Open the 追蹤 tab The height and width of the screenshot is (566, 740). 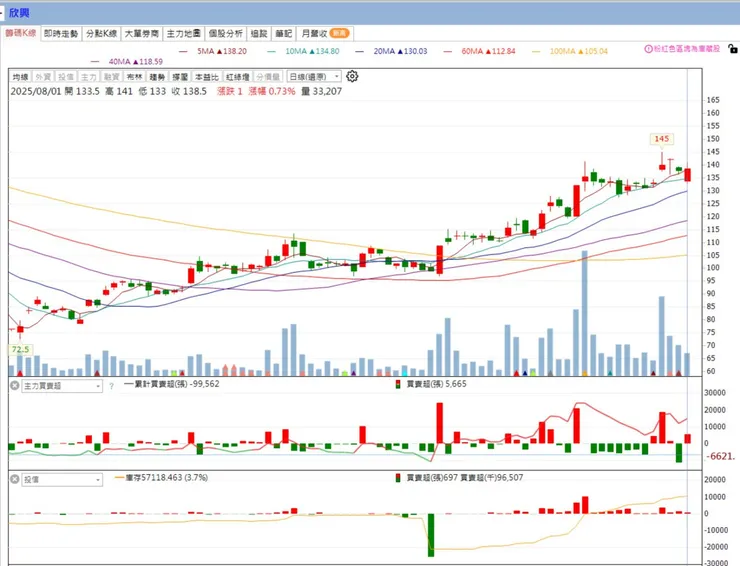259,34
